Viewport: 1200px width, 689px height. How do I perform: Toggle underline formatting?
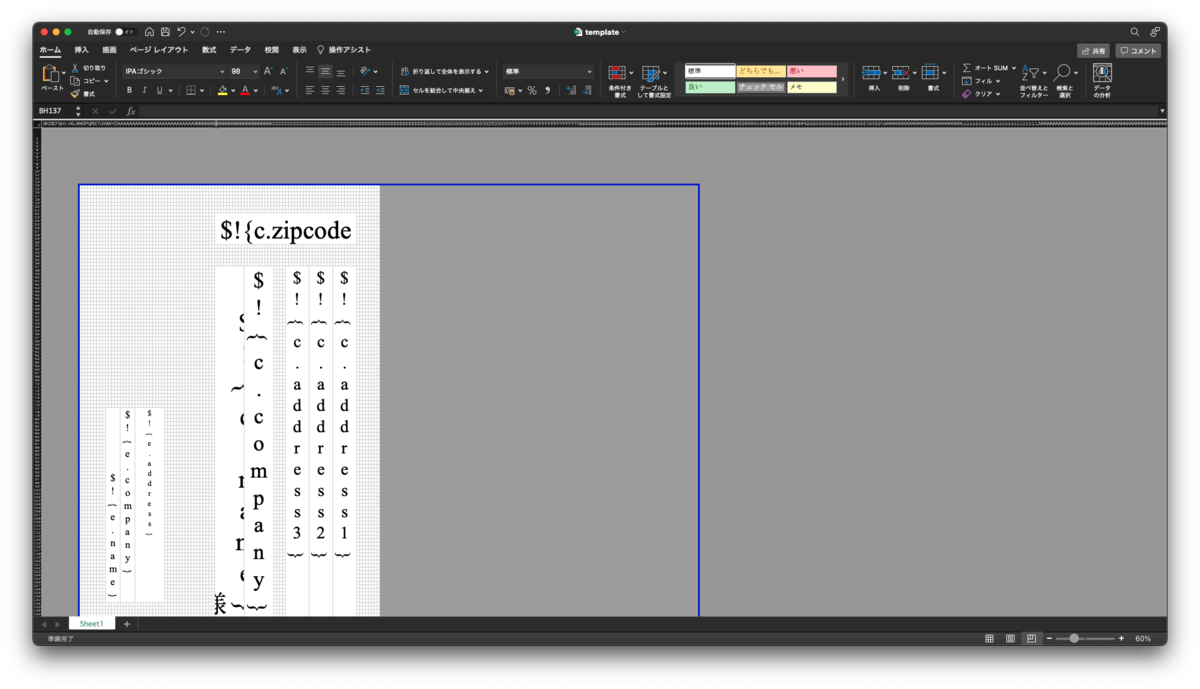(x=159, y=90)
